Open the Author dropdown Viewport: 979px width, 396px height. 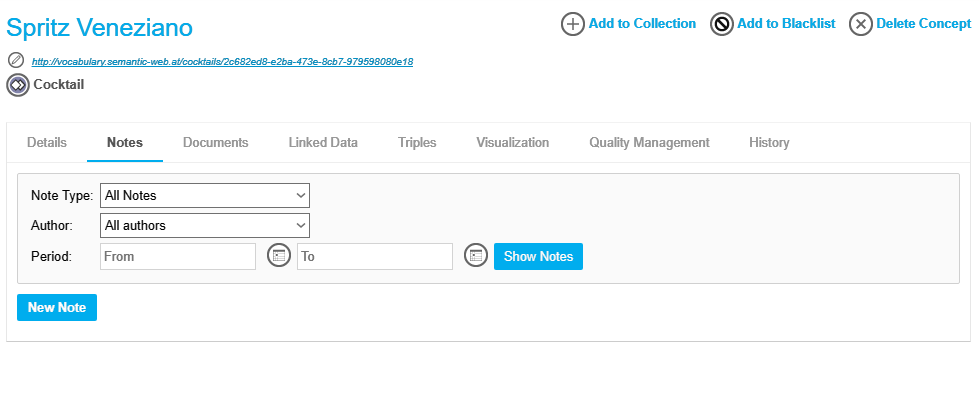tap(205, 225)
